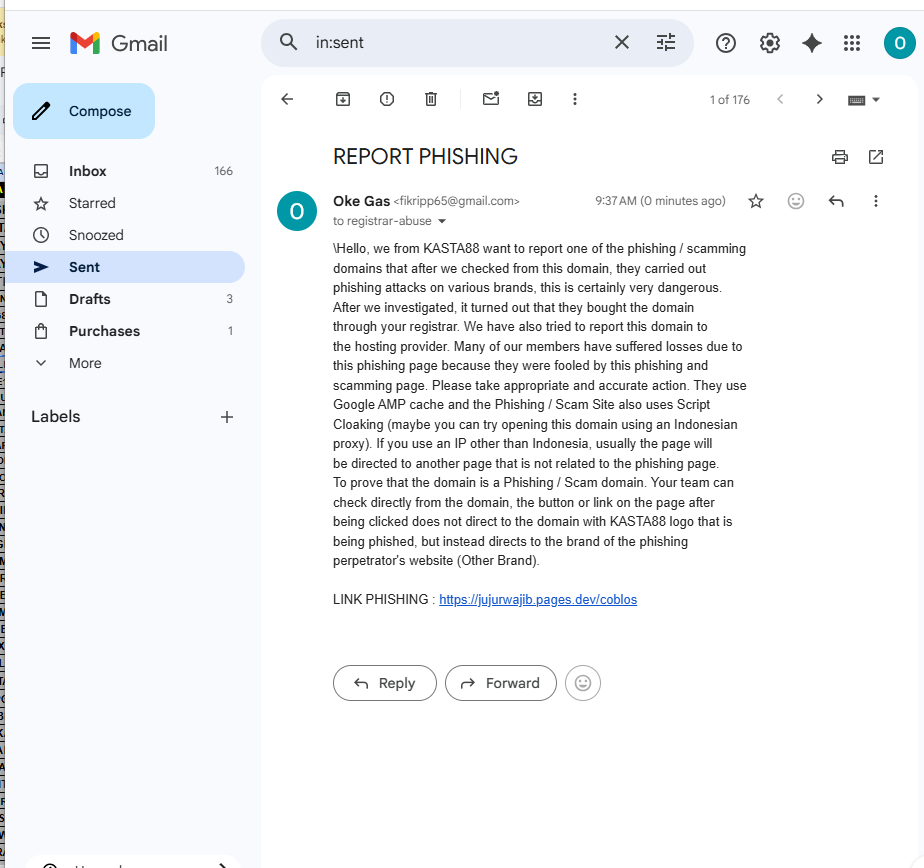Open the message More options dots

876,202
